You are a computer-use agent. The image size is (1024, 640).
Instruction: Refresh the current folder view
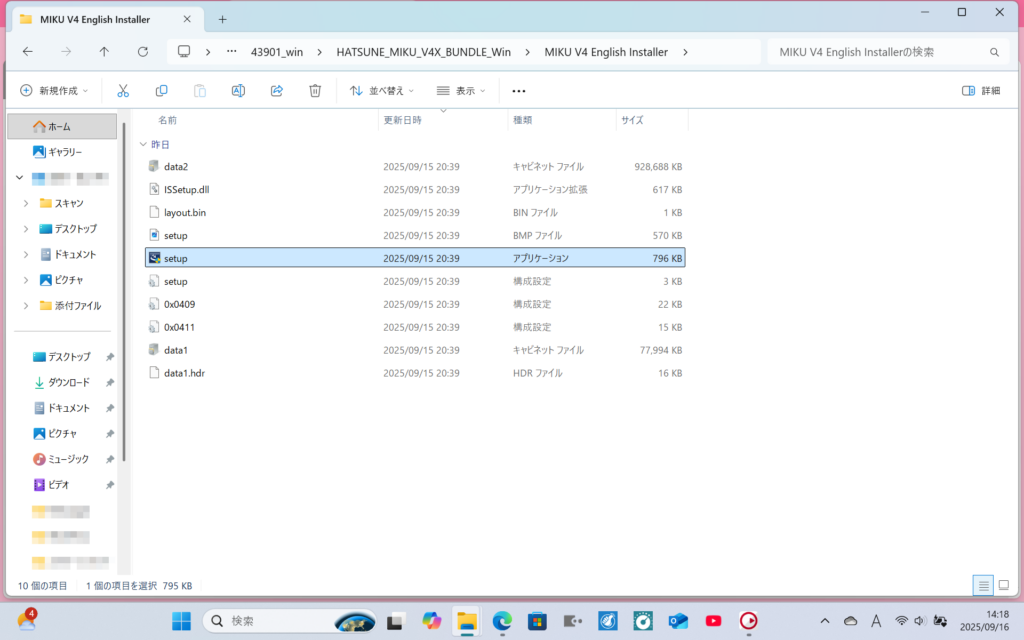[143, 52]
